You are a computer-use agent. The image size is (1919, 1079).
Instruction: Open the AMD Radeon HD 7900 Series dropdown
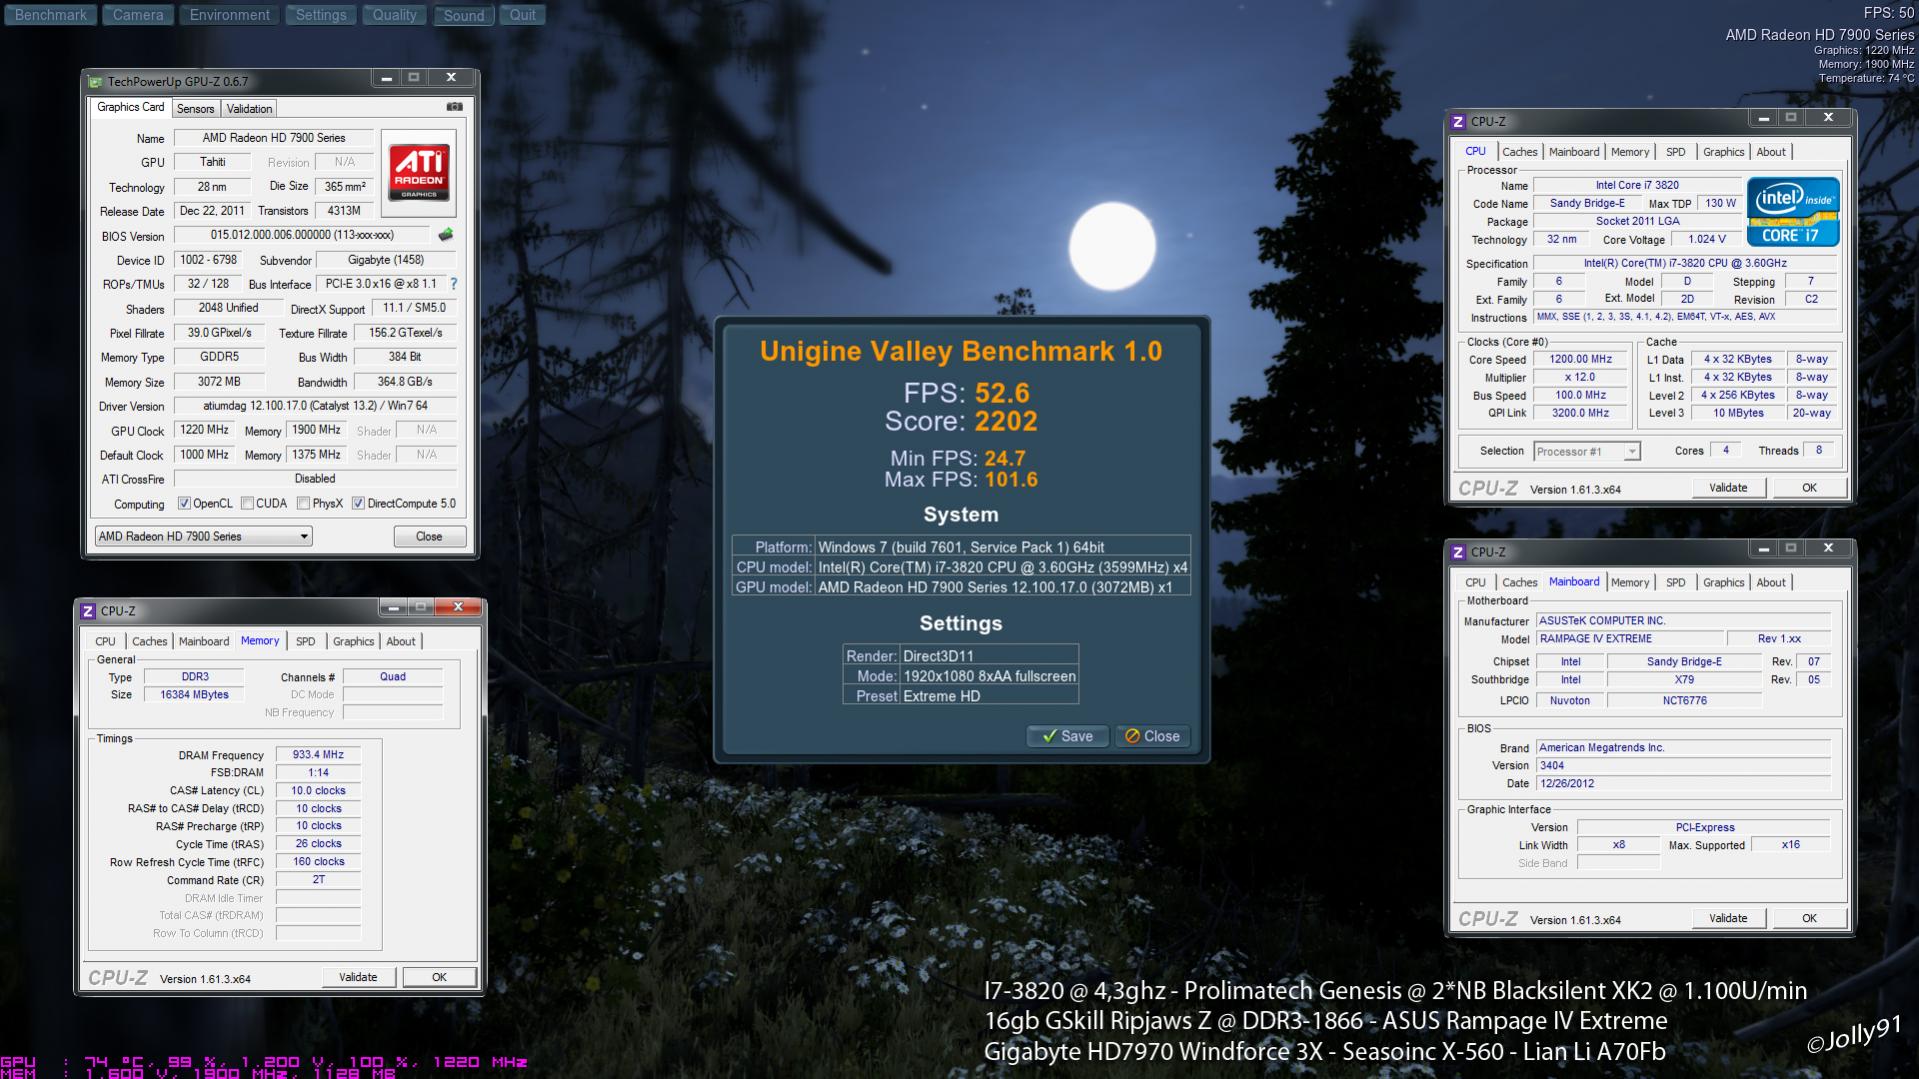pos(203,537)
